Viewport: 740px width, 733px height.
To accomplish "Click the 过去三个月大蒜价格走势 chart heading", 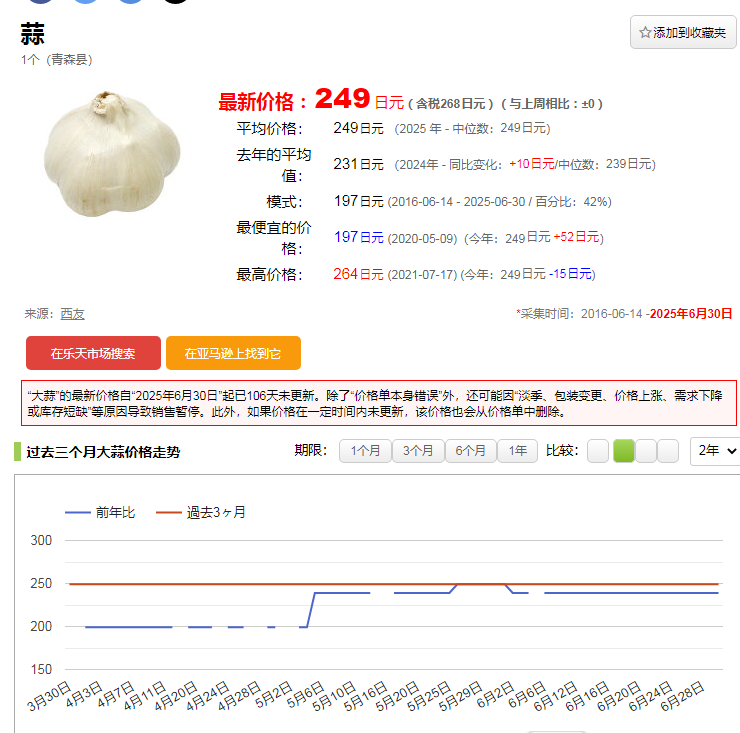I will tap(103, 452).
